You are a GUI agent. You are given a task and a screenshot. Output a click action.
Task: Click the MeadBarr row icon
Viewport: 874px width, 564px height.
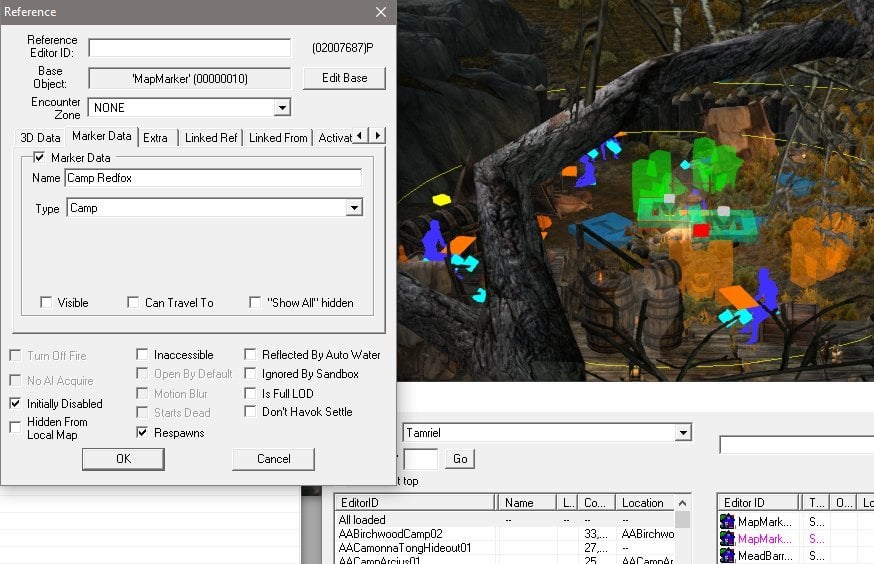[727, 556]
